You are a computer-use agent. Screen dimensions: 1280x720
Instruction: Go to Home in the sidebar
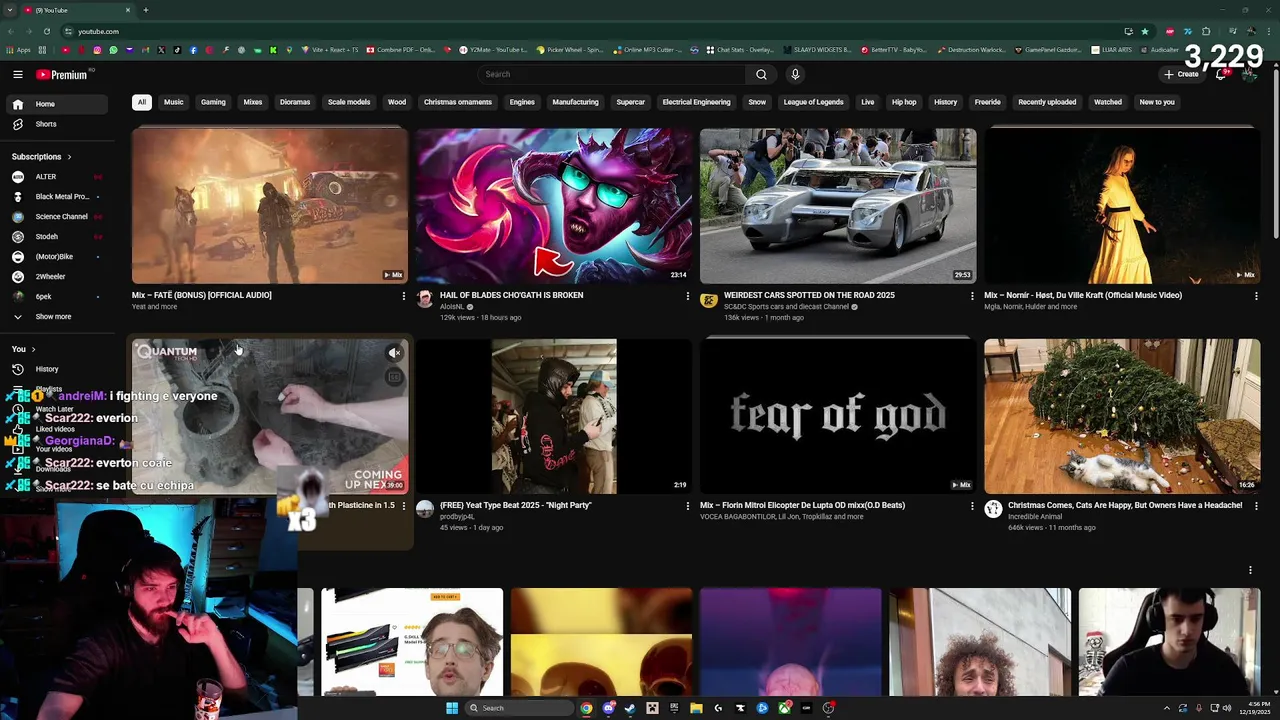point(55,104)
